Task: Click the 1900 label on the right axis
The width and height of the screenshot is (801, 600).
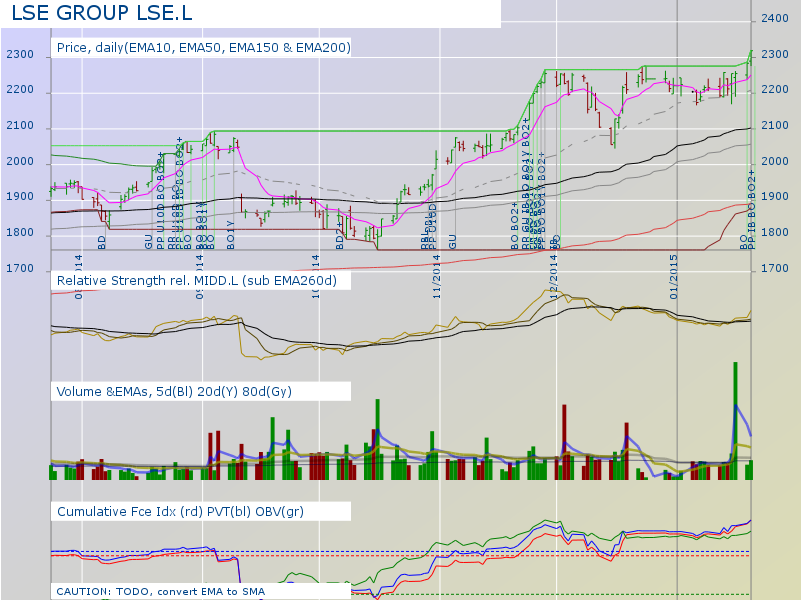Action: coord(774,196)
